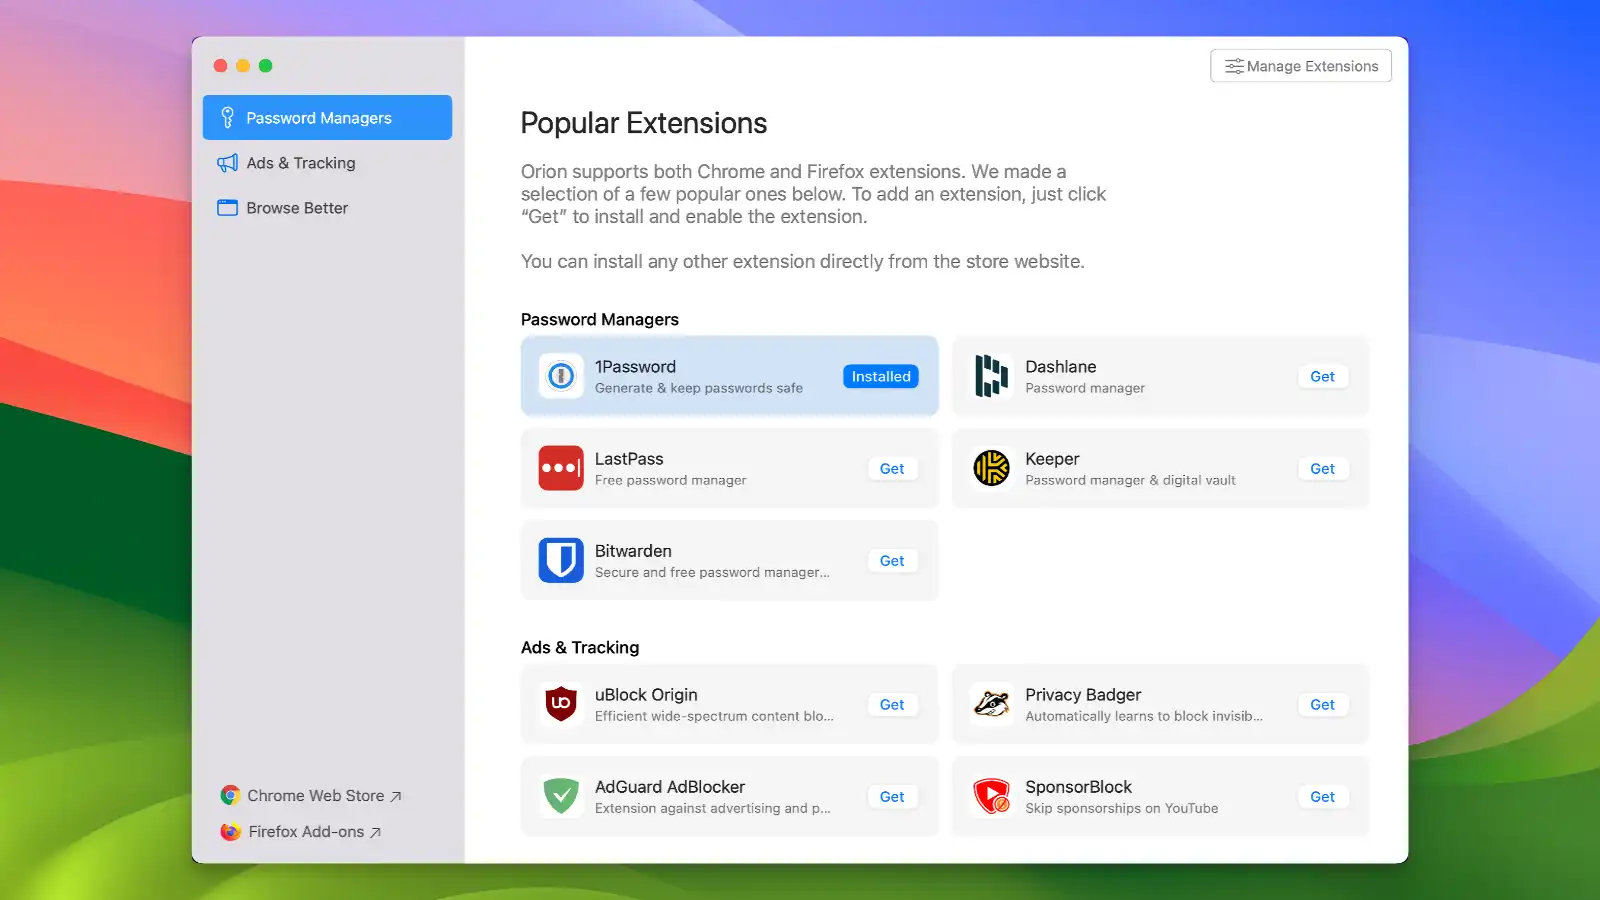Get the Dashlane extension
This screenshot has width=1600, height=900.
coord(1322,376)
